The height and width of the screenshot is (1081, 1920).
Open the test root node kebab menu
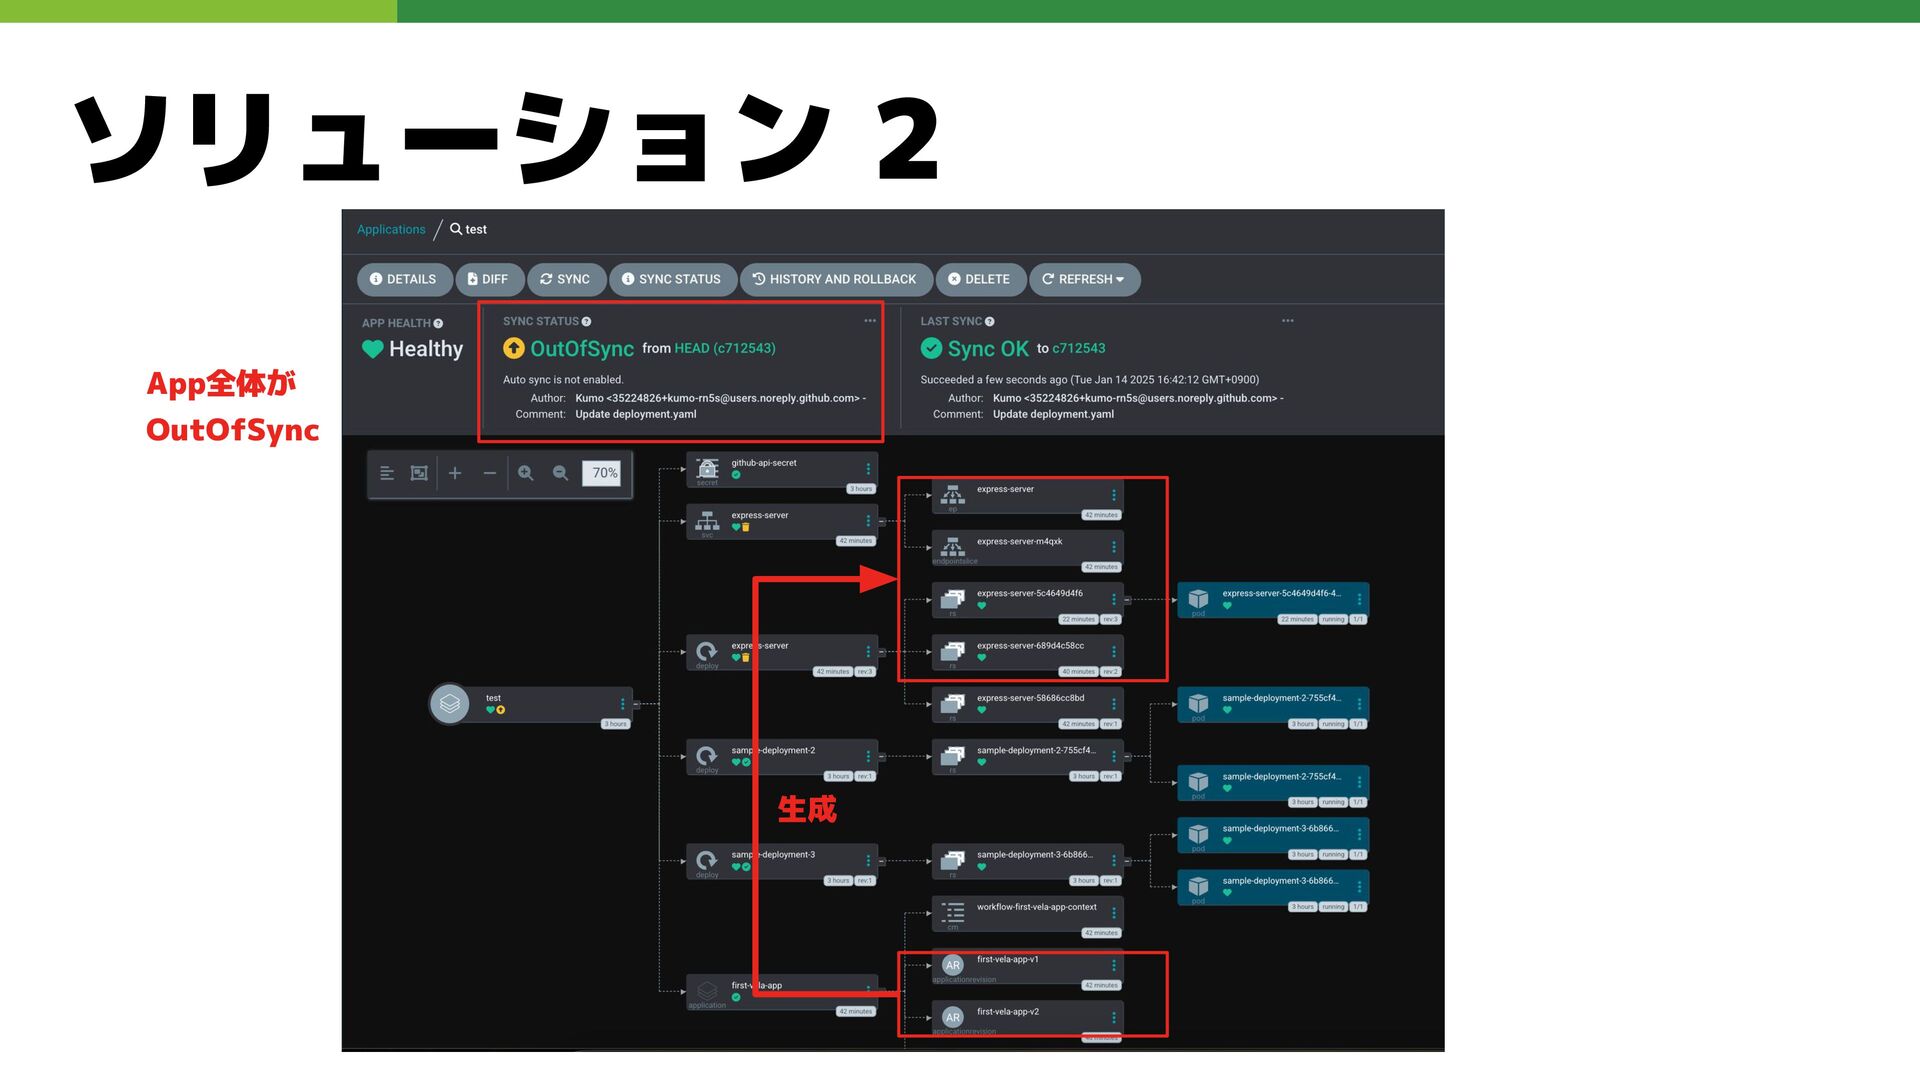(623, 704)
